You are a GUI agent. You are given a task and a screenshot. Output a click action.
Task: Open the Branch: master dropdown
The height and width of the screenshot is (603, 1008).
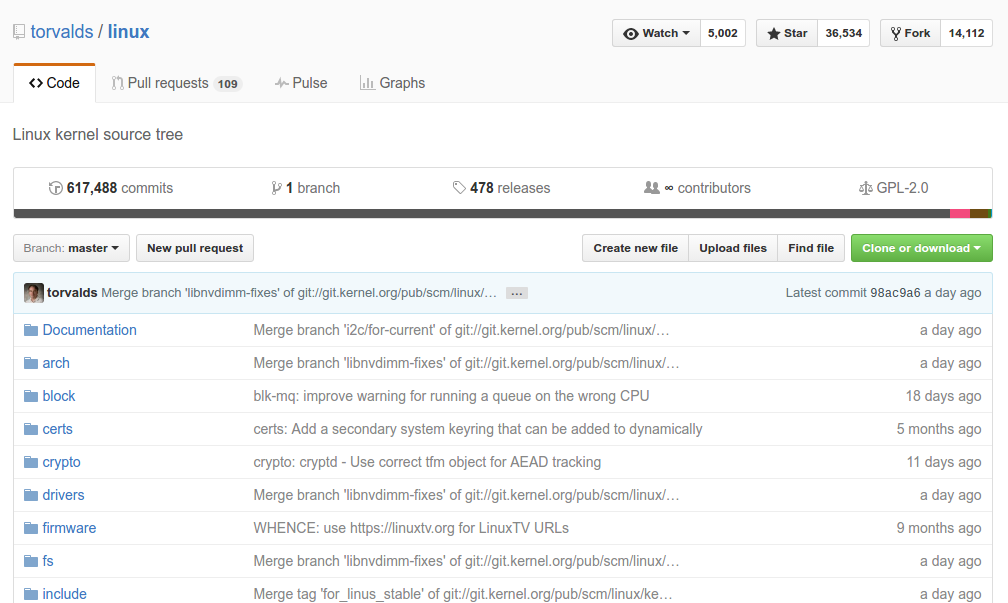point(71,248)
